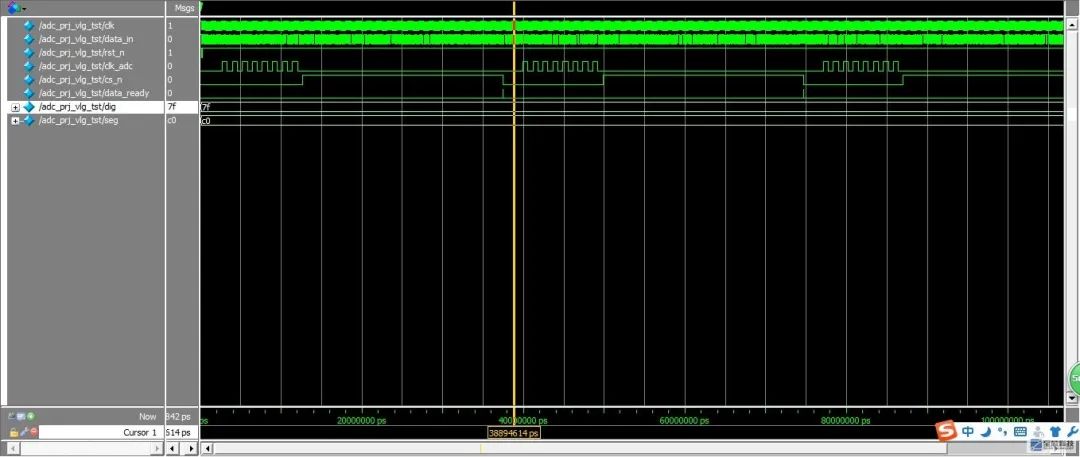Select signal /adc_prj_vlg_tst/clk_adc

(x=85, y=66)
